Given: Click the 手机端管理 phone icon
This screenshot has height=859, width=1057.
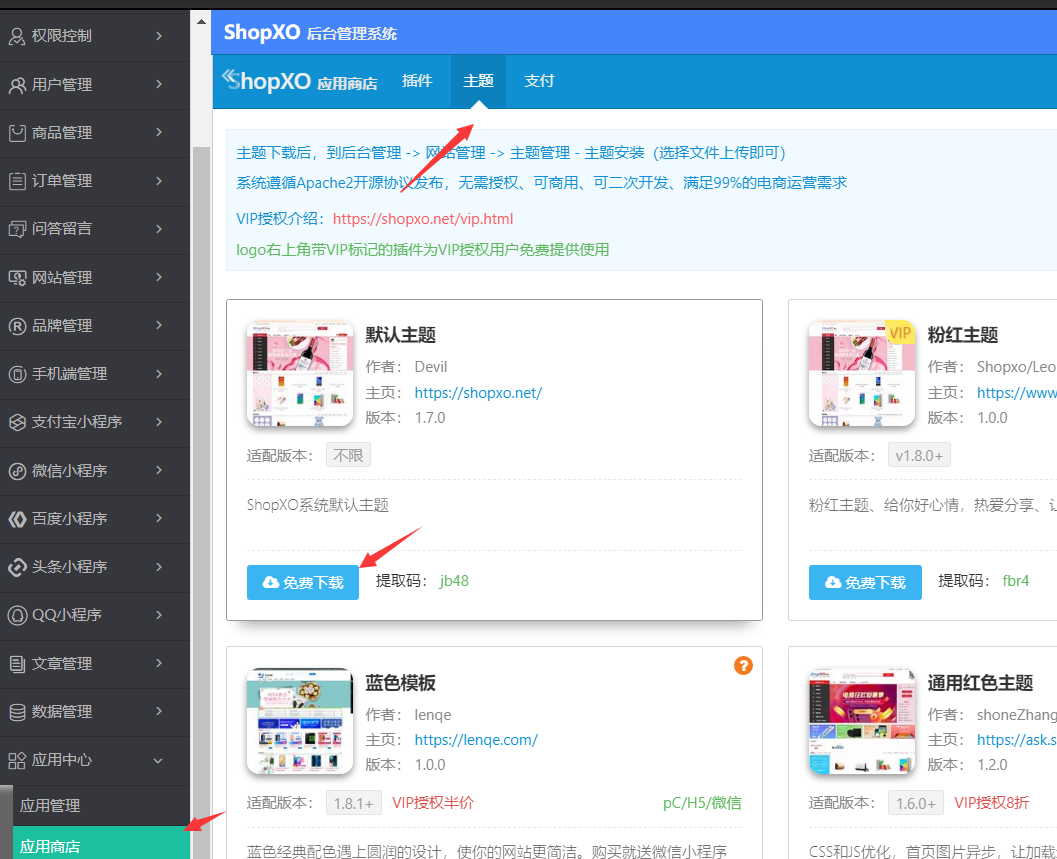Looking at the screenshot, I should point(17,374).
